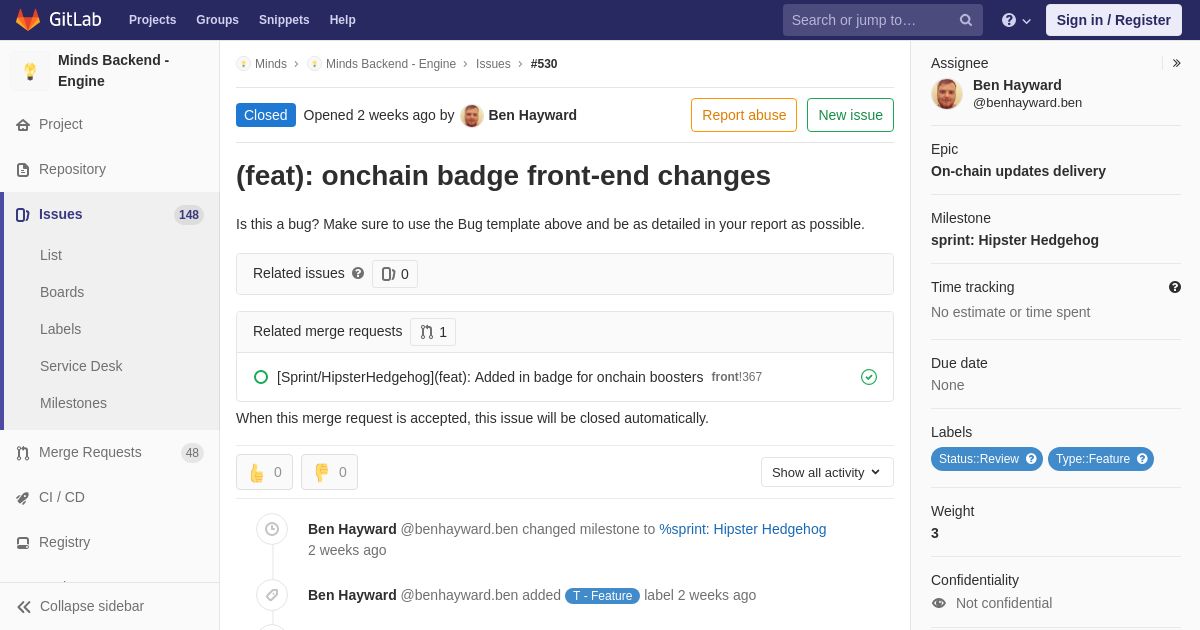This screenshot has height=630, width=1200.
Task: Open Ben Hayward's assignee avatar
Action: click(x=947, y=94)
